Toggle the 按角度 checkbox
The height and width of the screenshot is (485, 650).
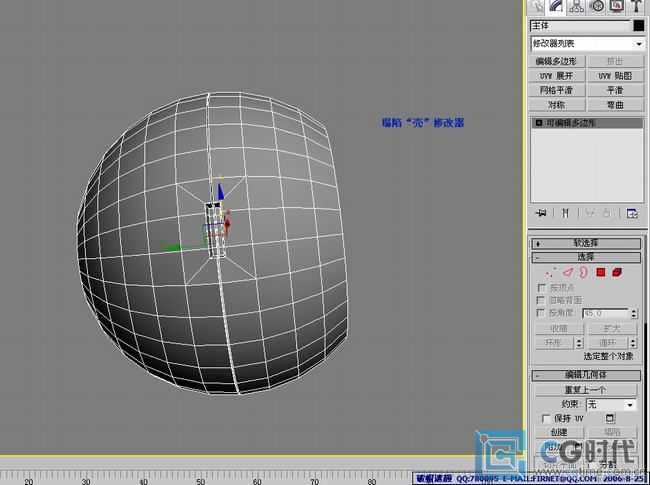pos(541,313)
